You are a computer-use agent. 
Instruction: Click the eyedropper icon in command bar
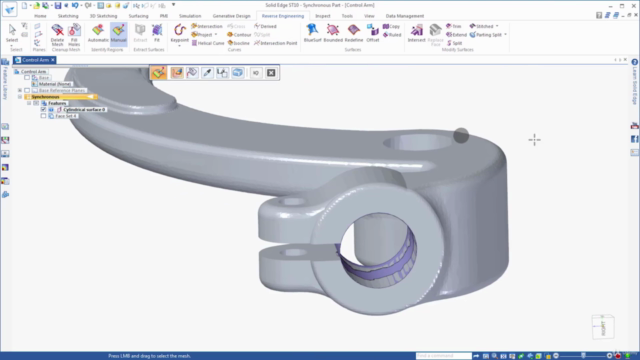[x=207, y=73]
